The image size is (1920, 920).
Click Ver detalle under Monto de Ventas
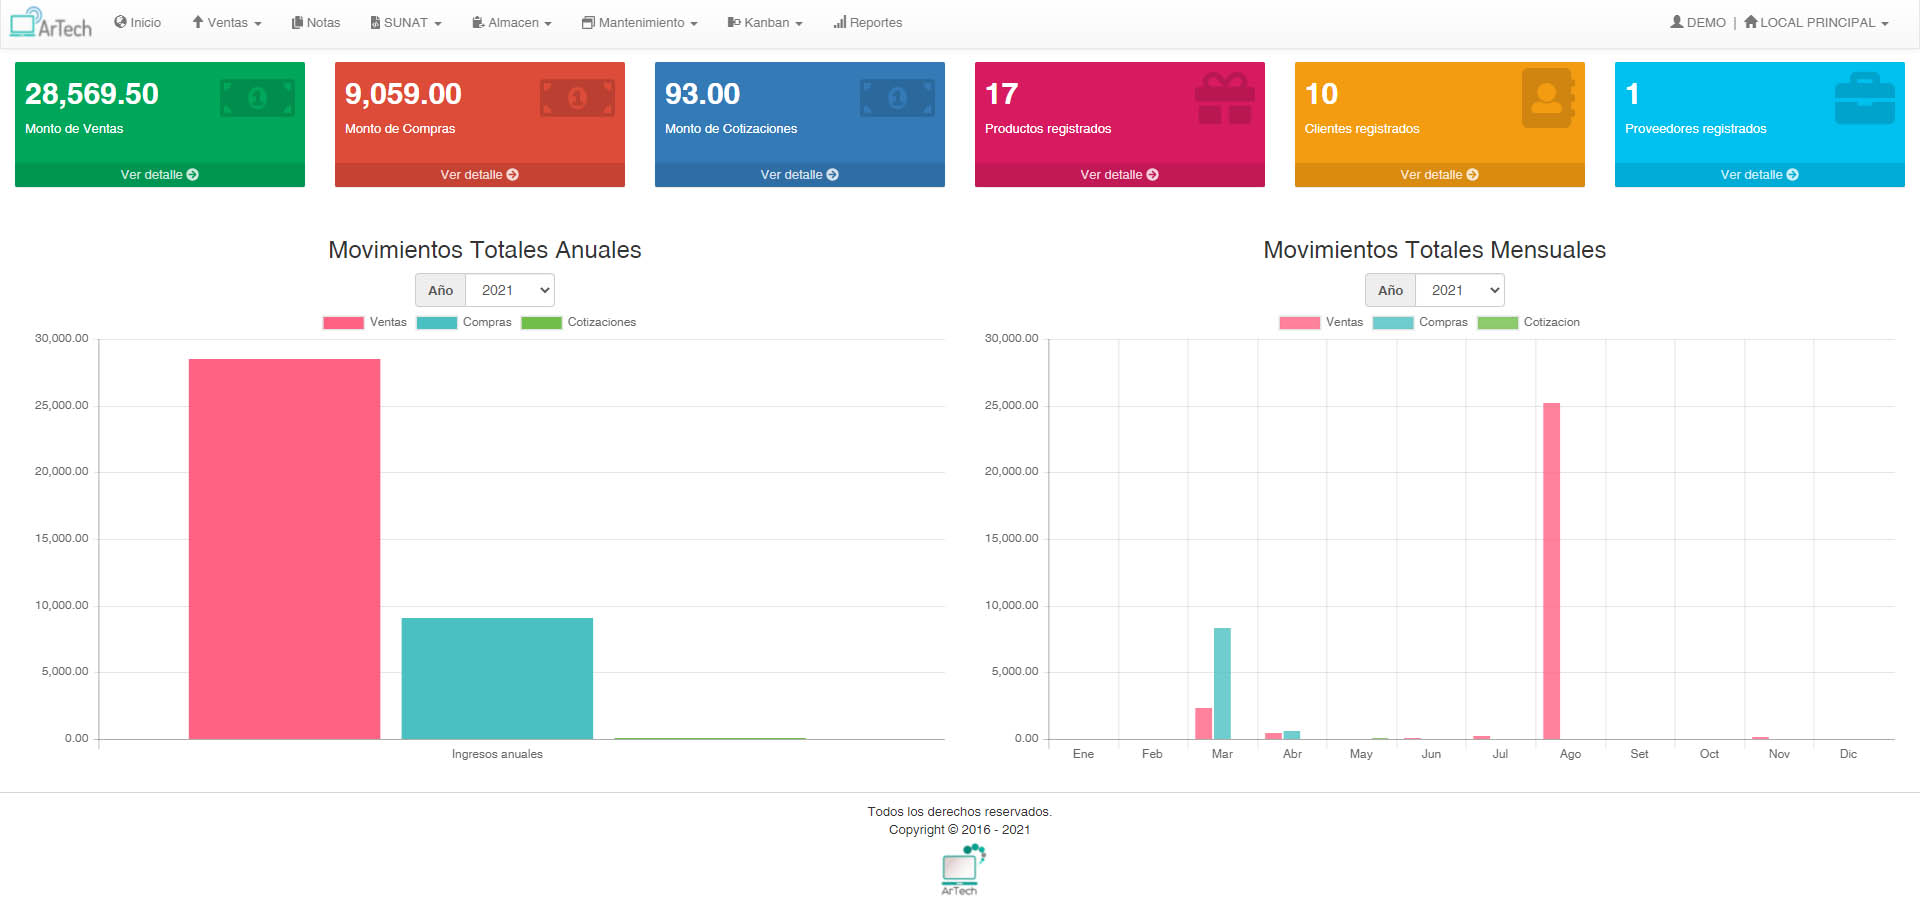160,175
